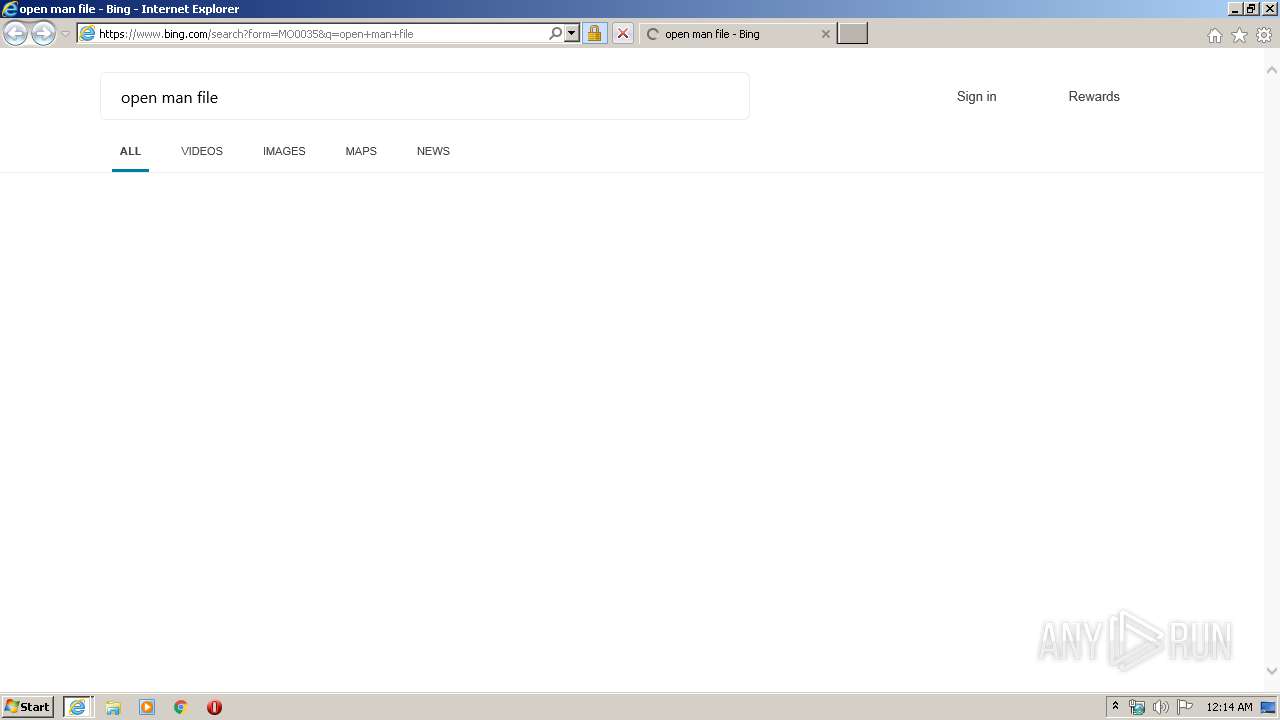The height and width of the screenshot is (720, 1280).
Task: Click the Bing search box
Action: pos(425,97)
